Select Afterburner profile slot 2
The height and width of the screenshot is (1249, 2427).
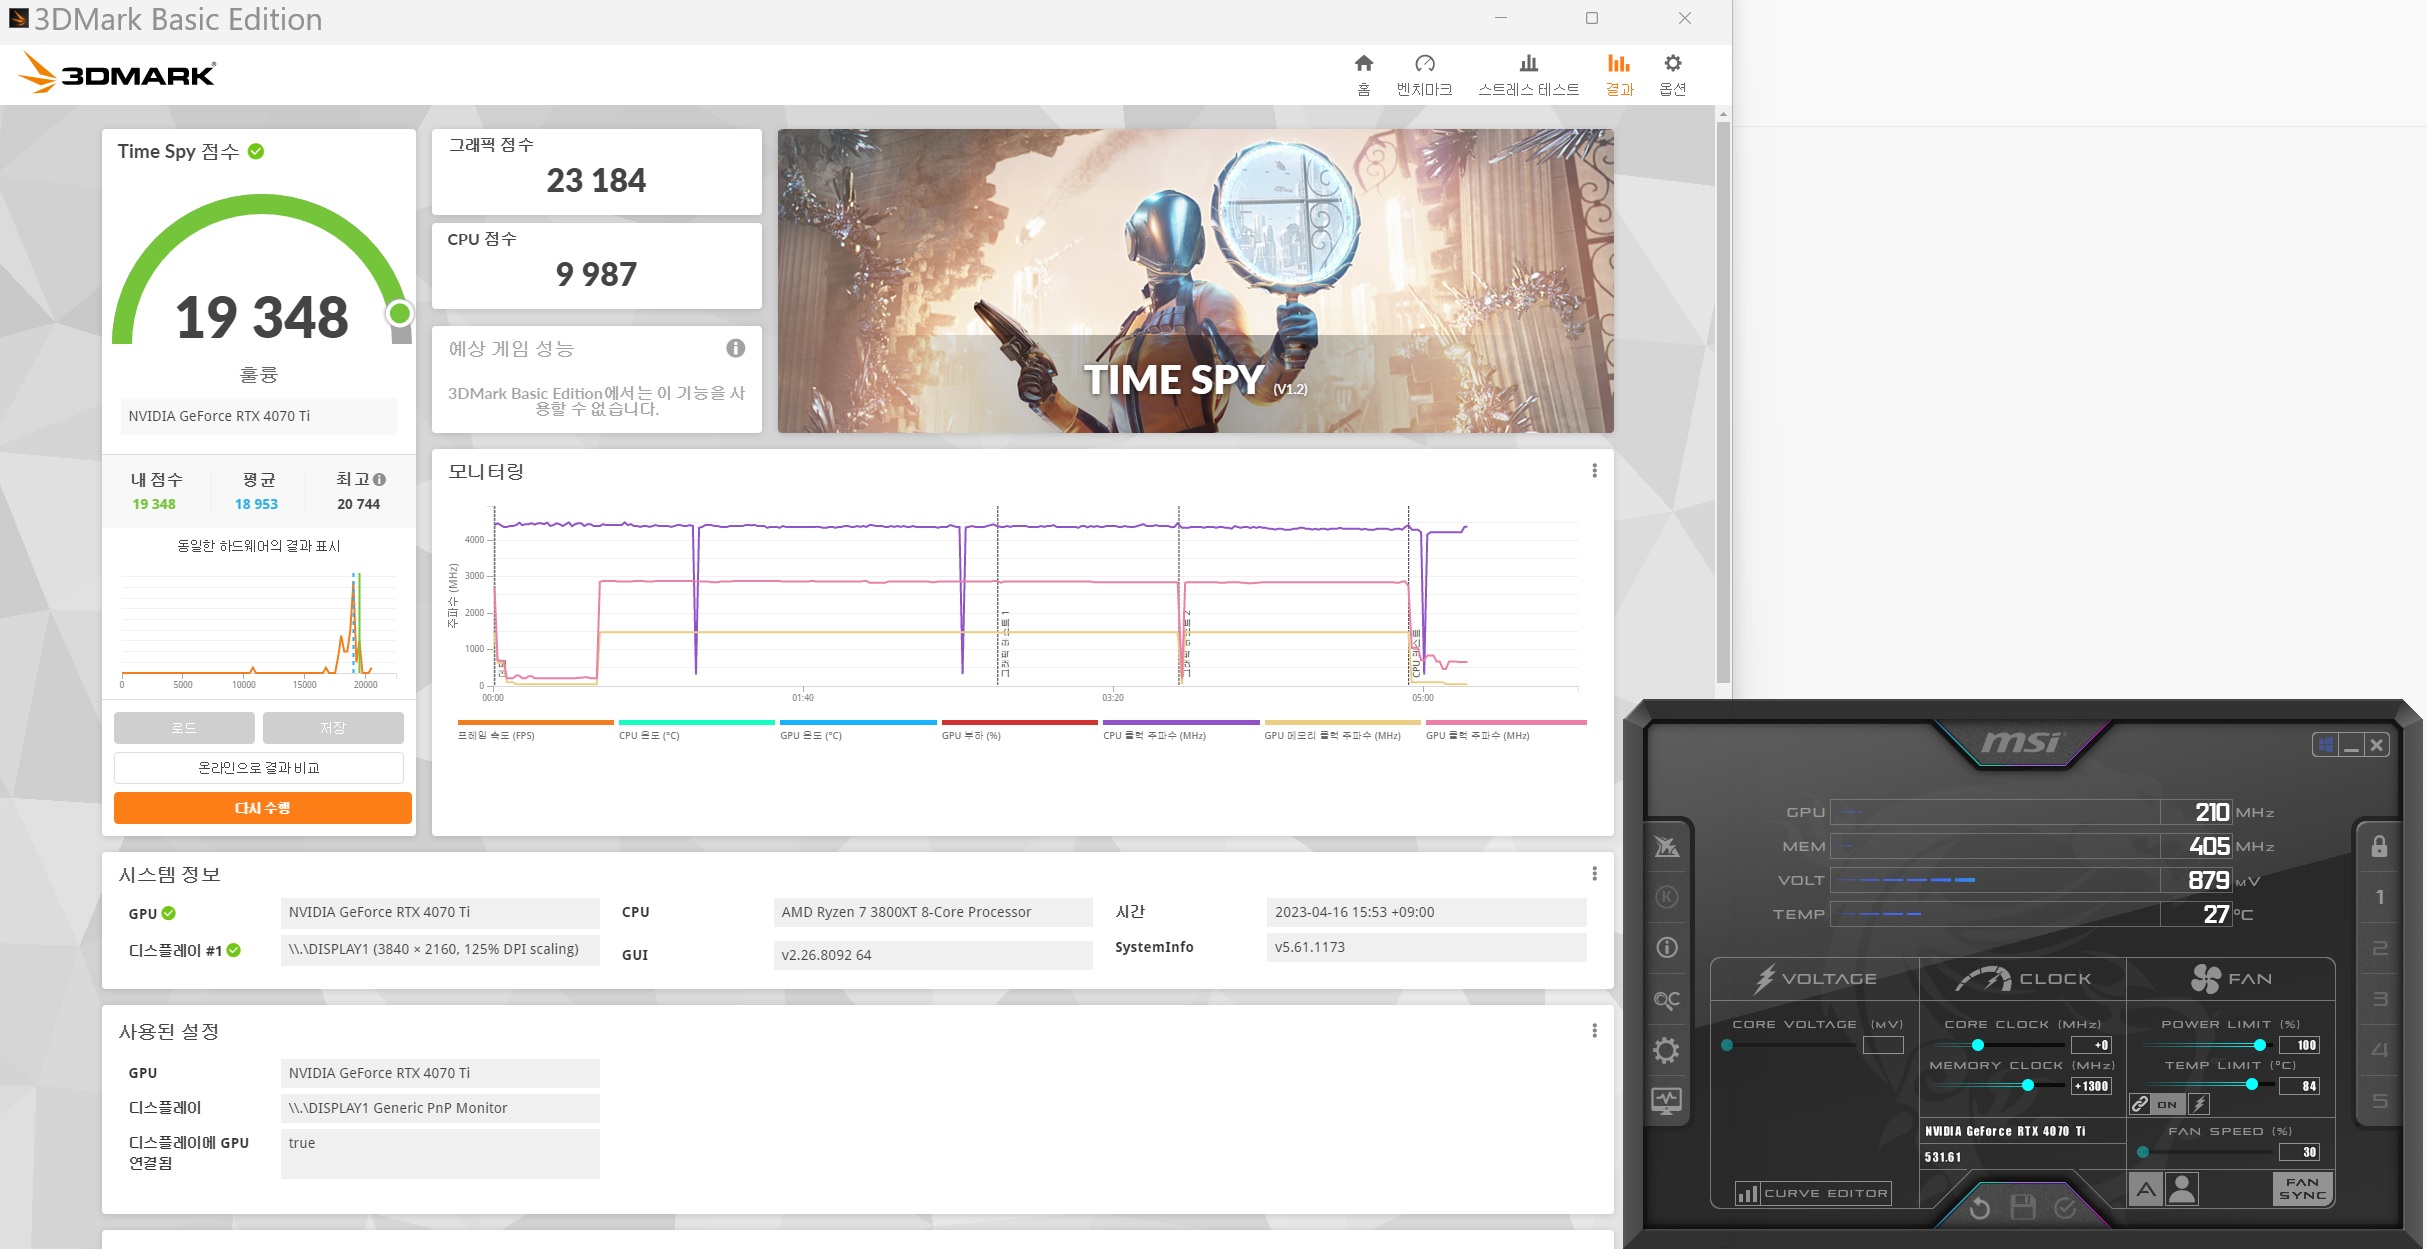2379,948
